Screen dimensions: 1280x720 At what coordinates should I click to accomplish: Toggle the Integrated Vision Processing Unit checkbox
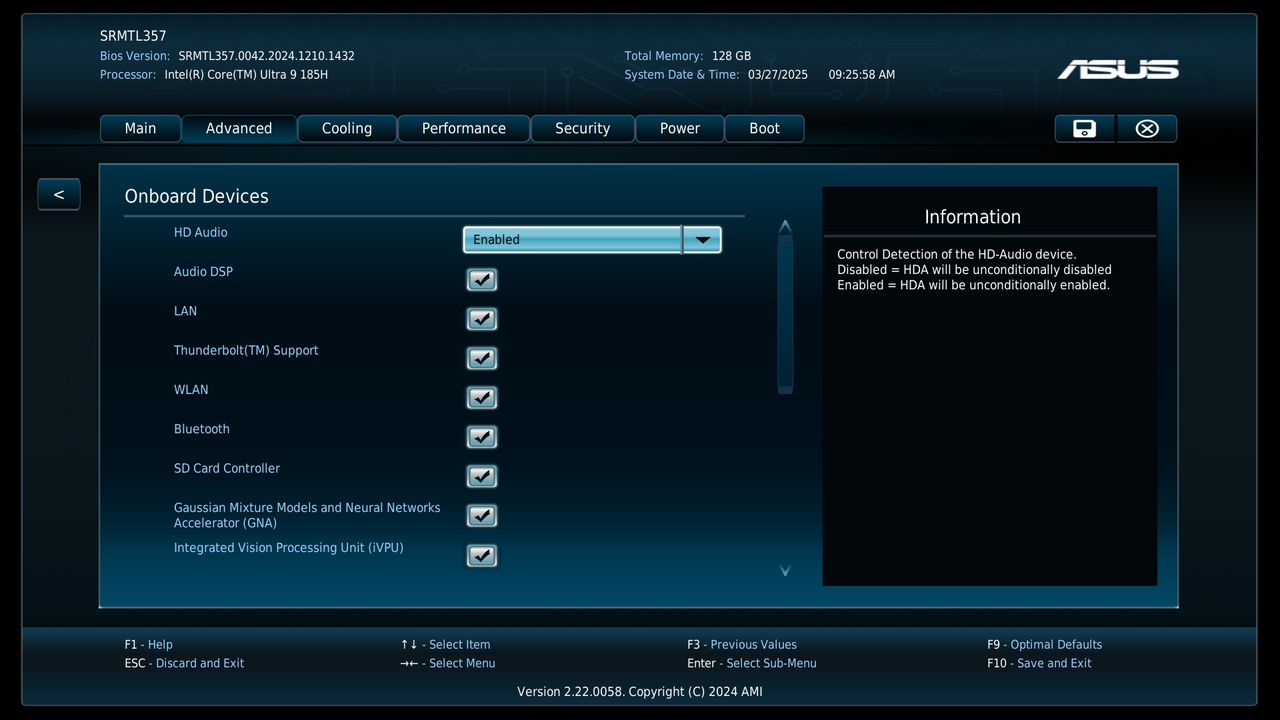tap(482, 555)
